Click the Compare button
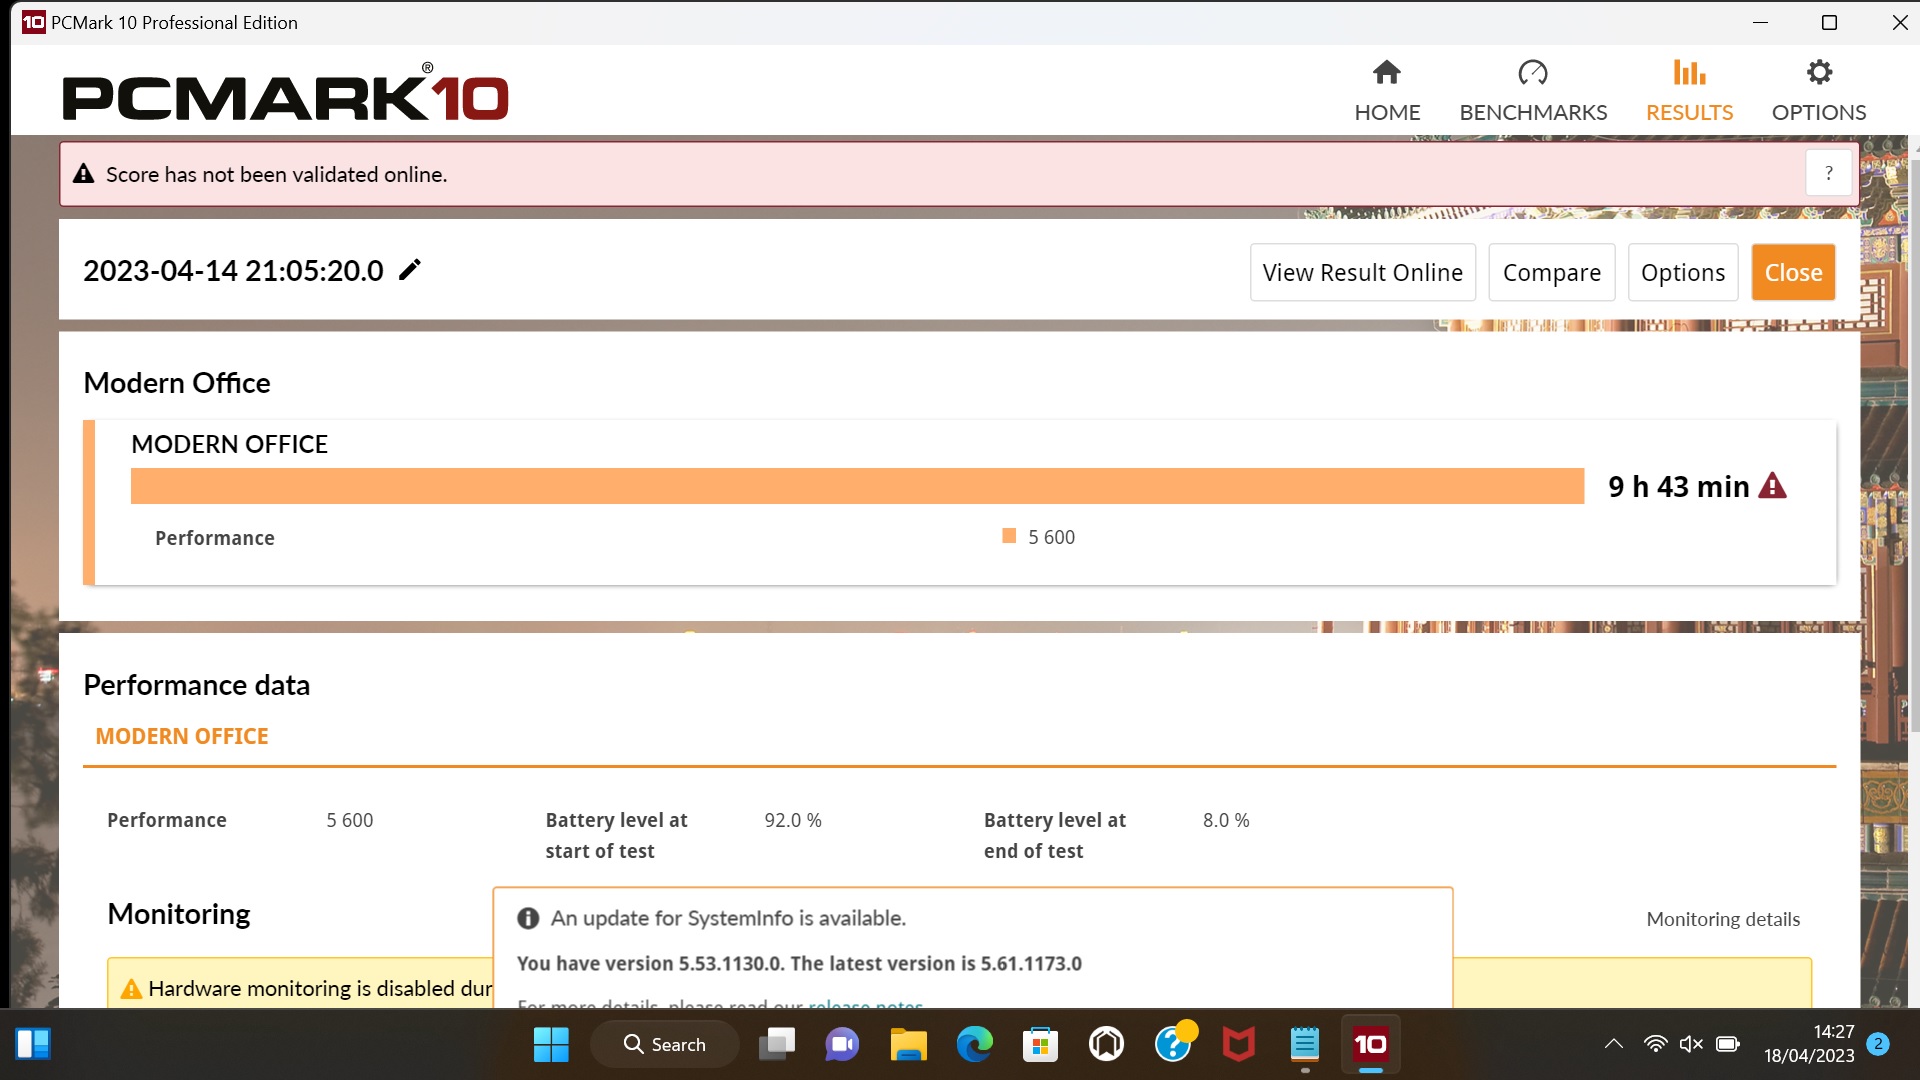Image resolution: width=1920 pixels, height=1080 pixels. coord(1551,273)
